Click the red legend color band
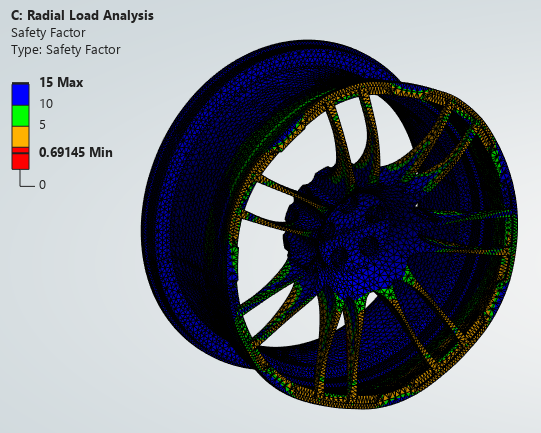 [20, 159]
